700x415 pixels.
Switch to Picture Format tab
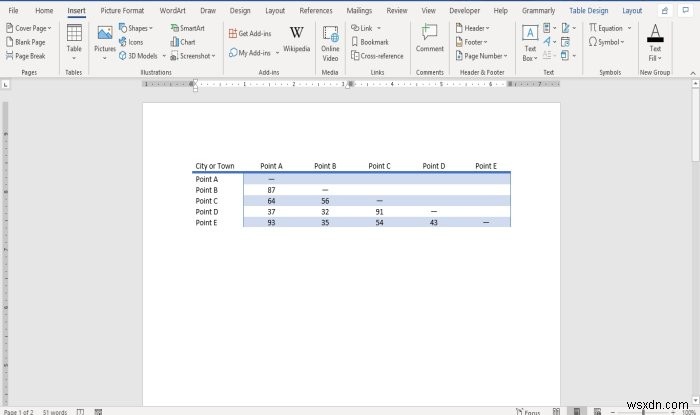tap(122, 10)
